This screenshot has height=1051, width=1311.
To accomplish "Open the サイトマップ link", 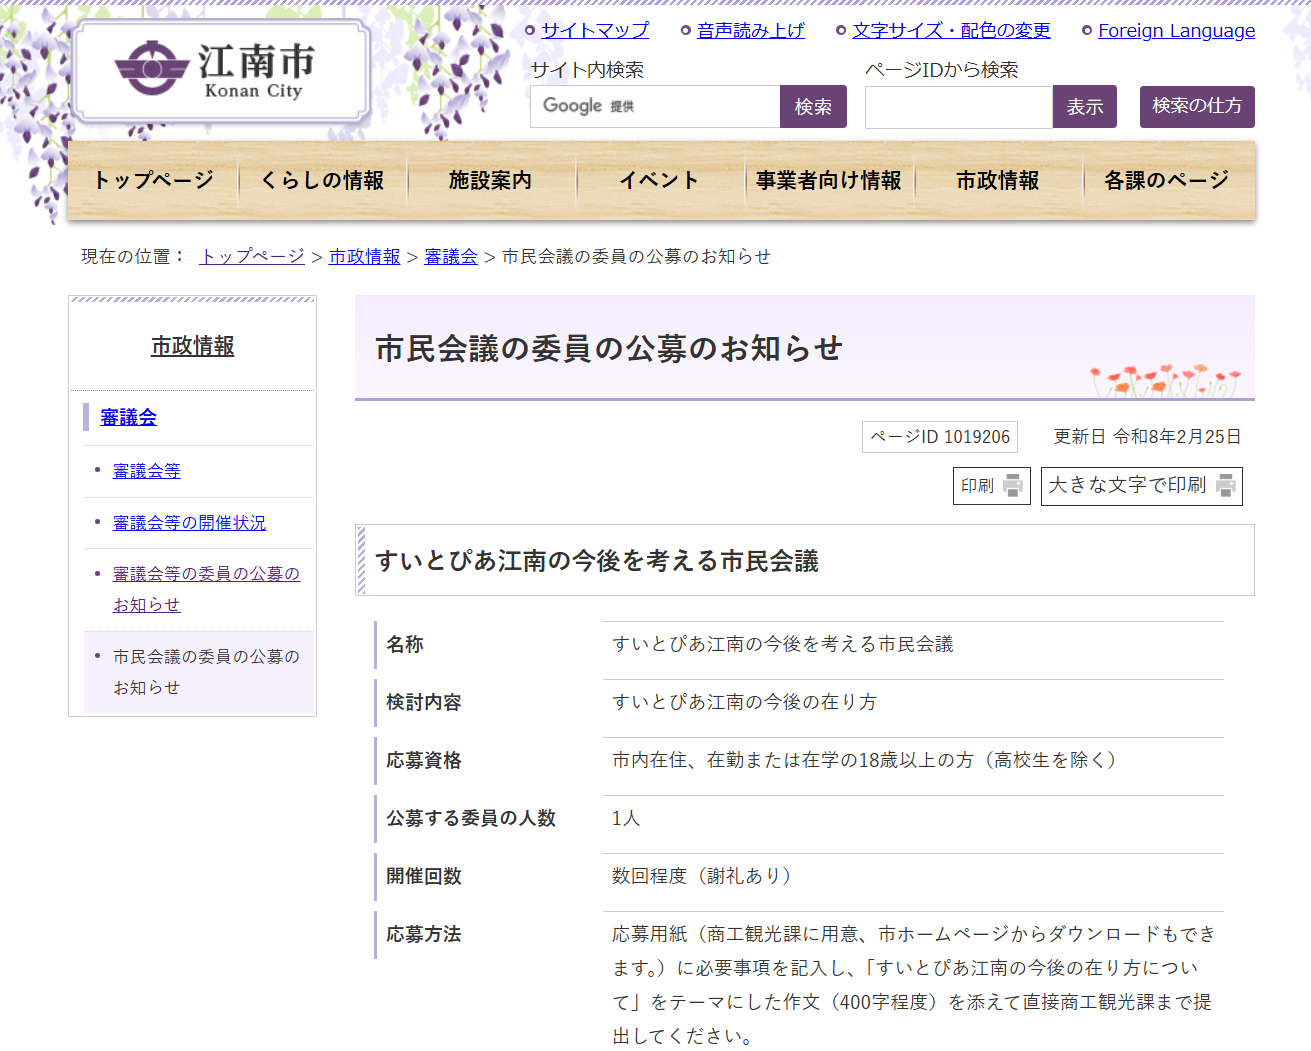I will [594, 31].
